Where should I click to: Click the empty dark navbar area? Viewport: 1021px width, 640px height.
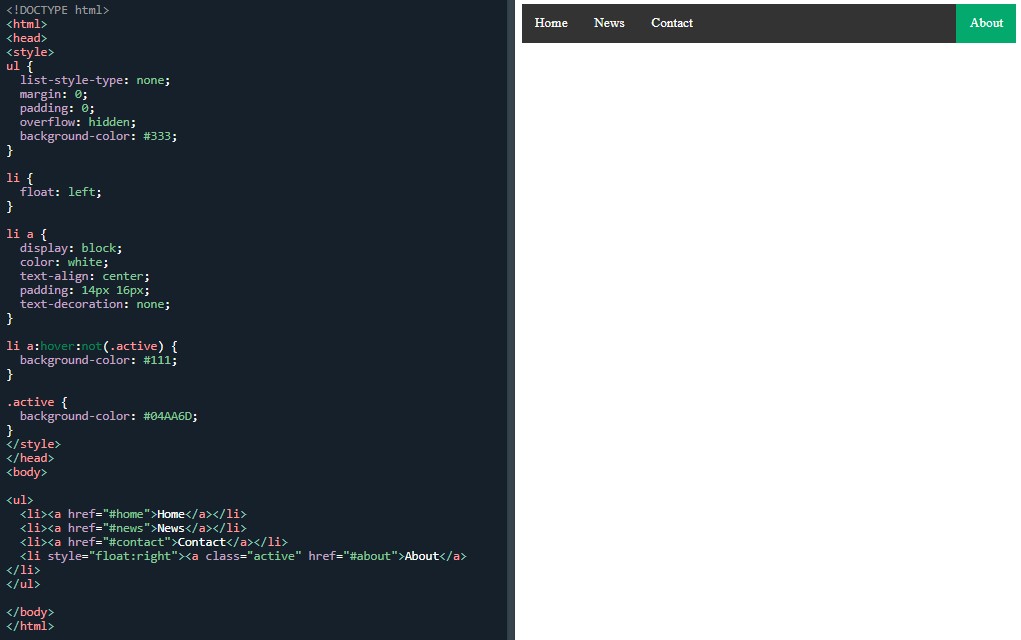820,23
